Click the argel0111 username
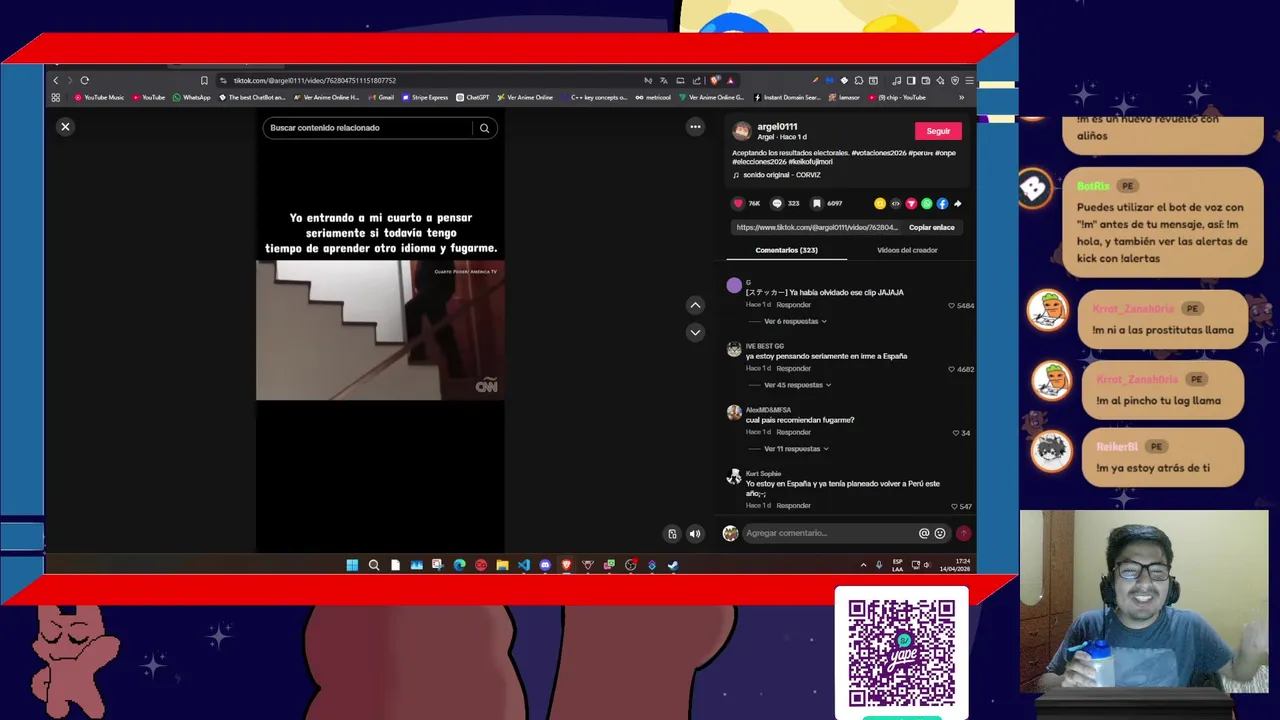 [x=777, y=127]
